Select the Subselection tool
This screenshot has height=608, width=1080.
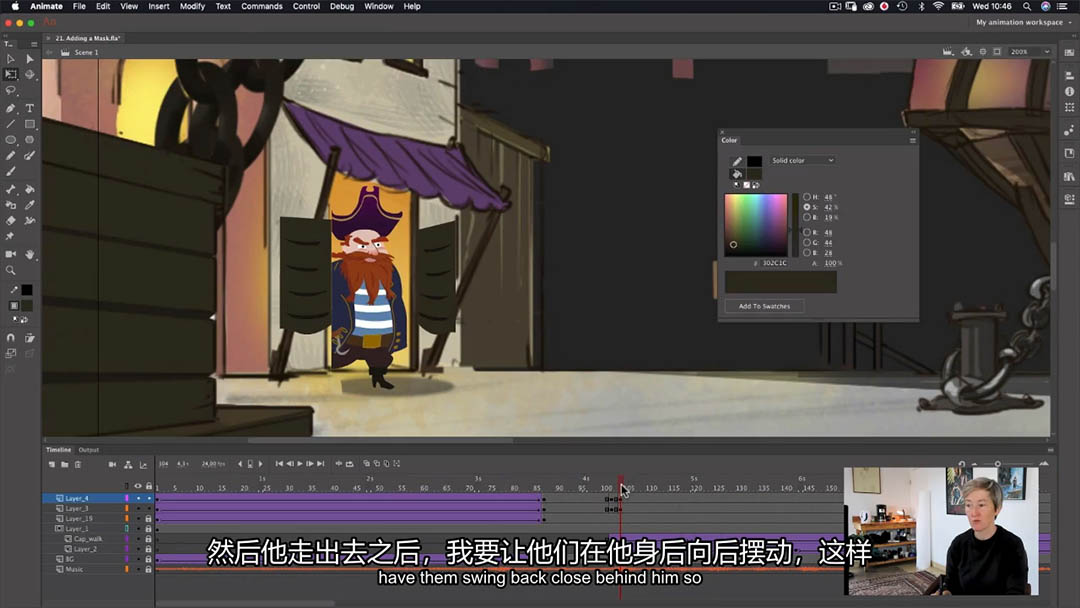point(30,59)
